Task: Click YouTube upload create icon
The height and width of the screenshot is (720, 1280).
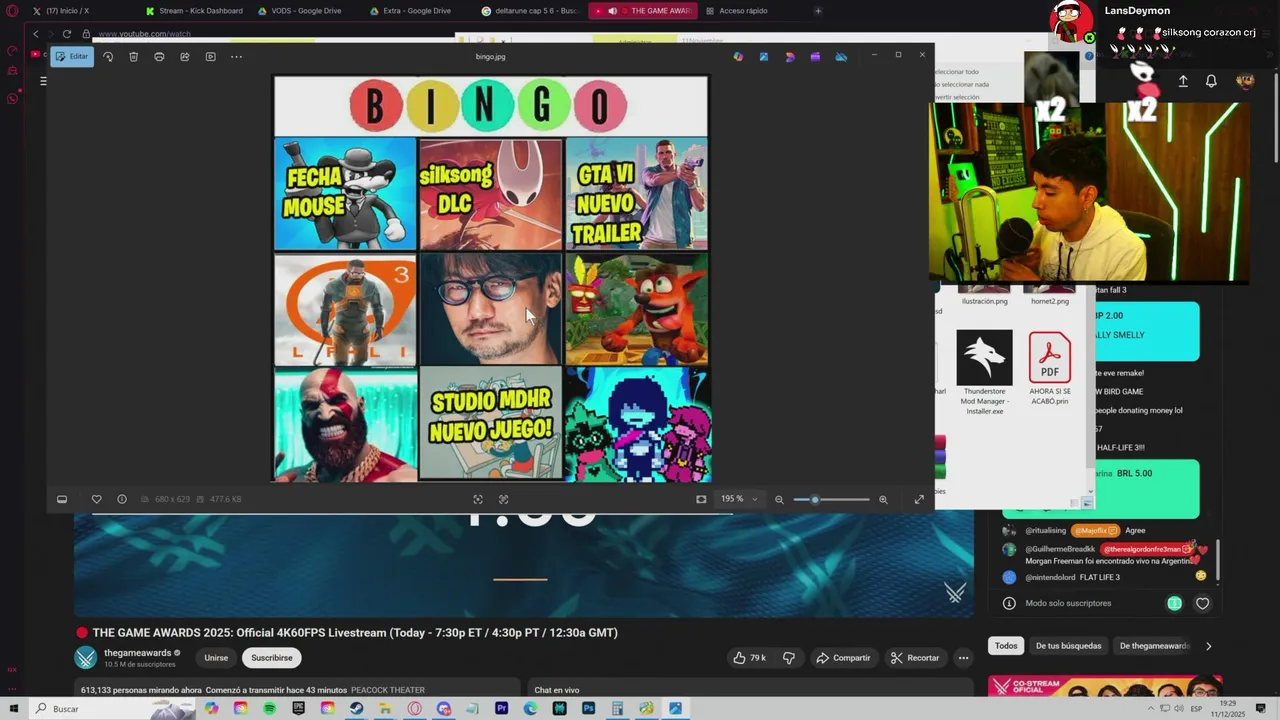Action: (1183, 82)
